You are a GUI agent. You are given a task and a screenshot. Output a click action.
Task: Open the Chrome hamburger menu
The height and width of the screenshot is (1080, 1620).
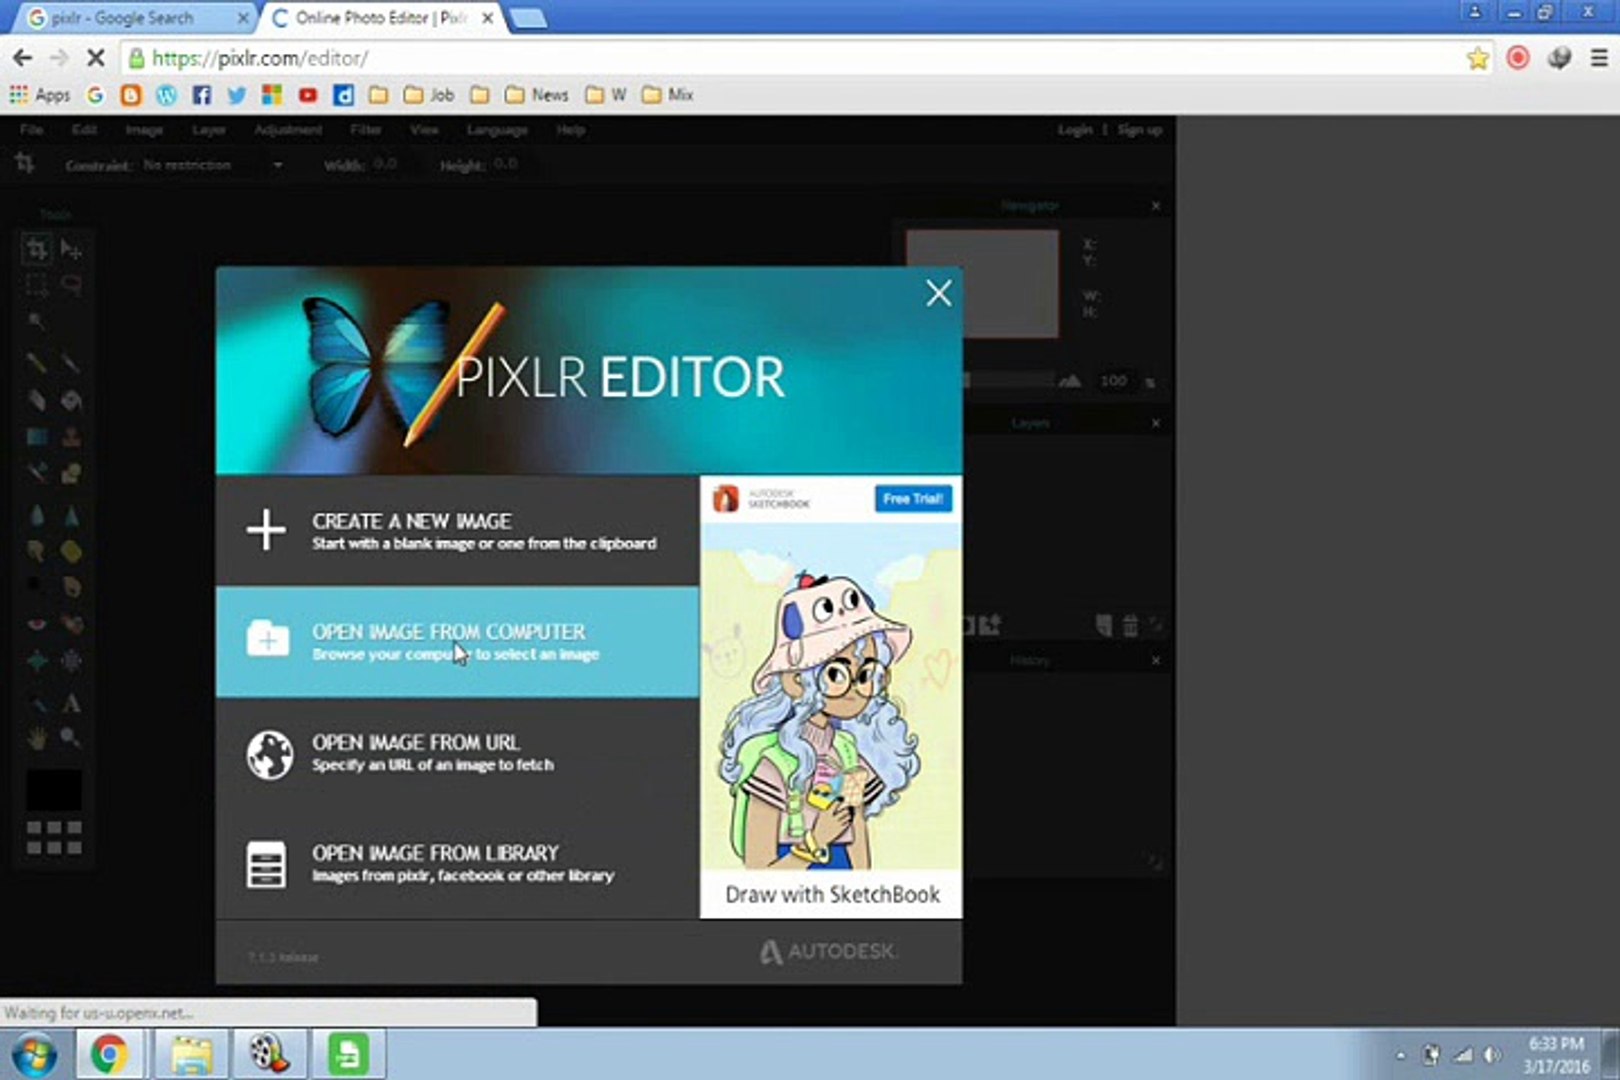coord(1599,58)
